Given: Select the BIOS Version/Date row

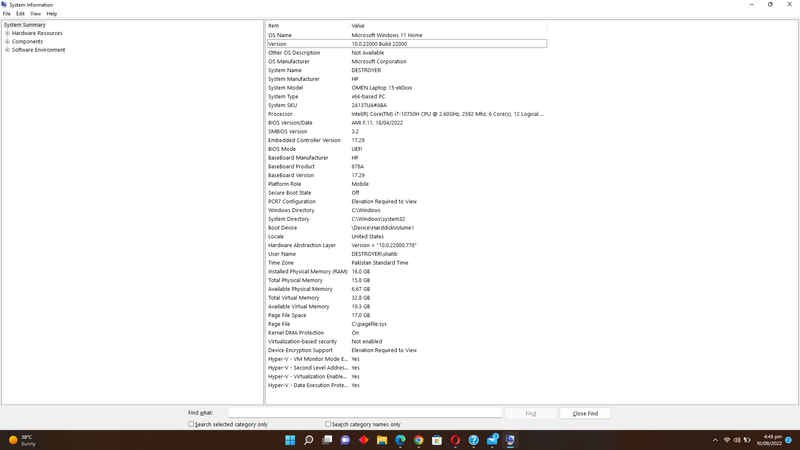Looking at the screenshot, I should point(407,122).
